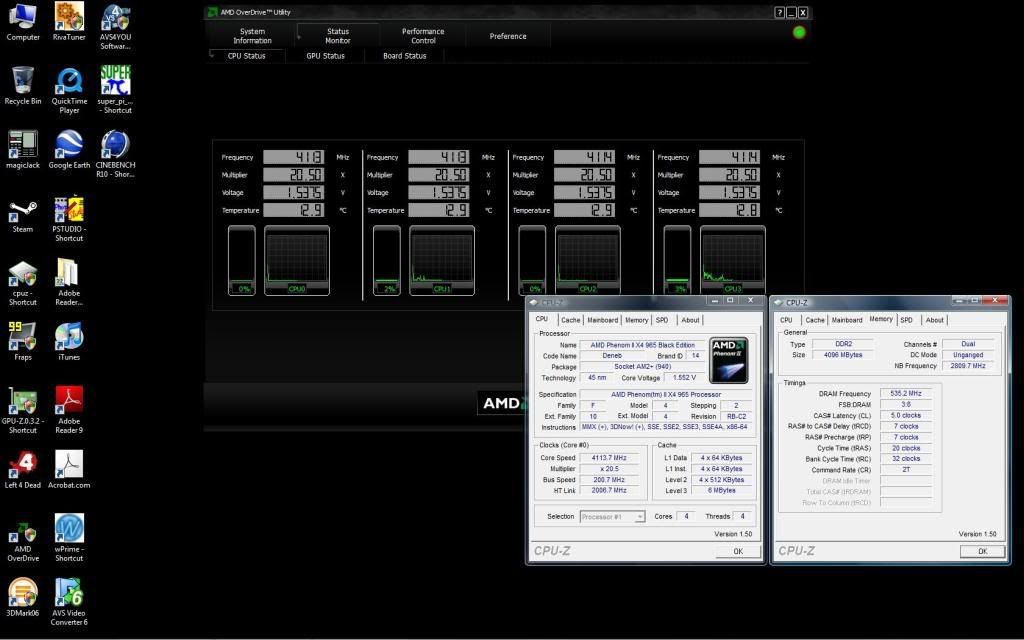Launch Fraps from the desktop

coord(23,342)
